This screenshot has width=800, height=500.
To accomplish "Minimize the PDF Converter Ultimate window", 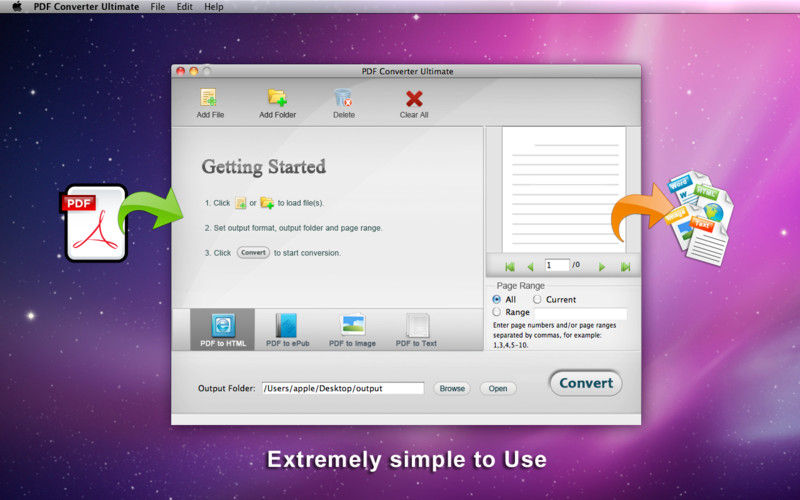I will click(194, 71).
